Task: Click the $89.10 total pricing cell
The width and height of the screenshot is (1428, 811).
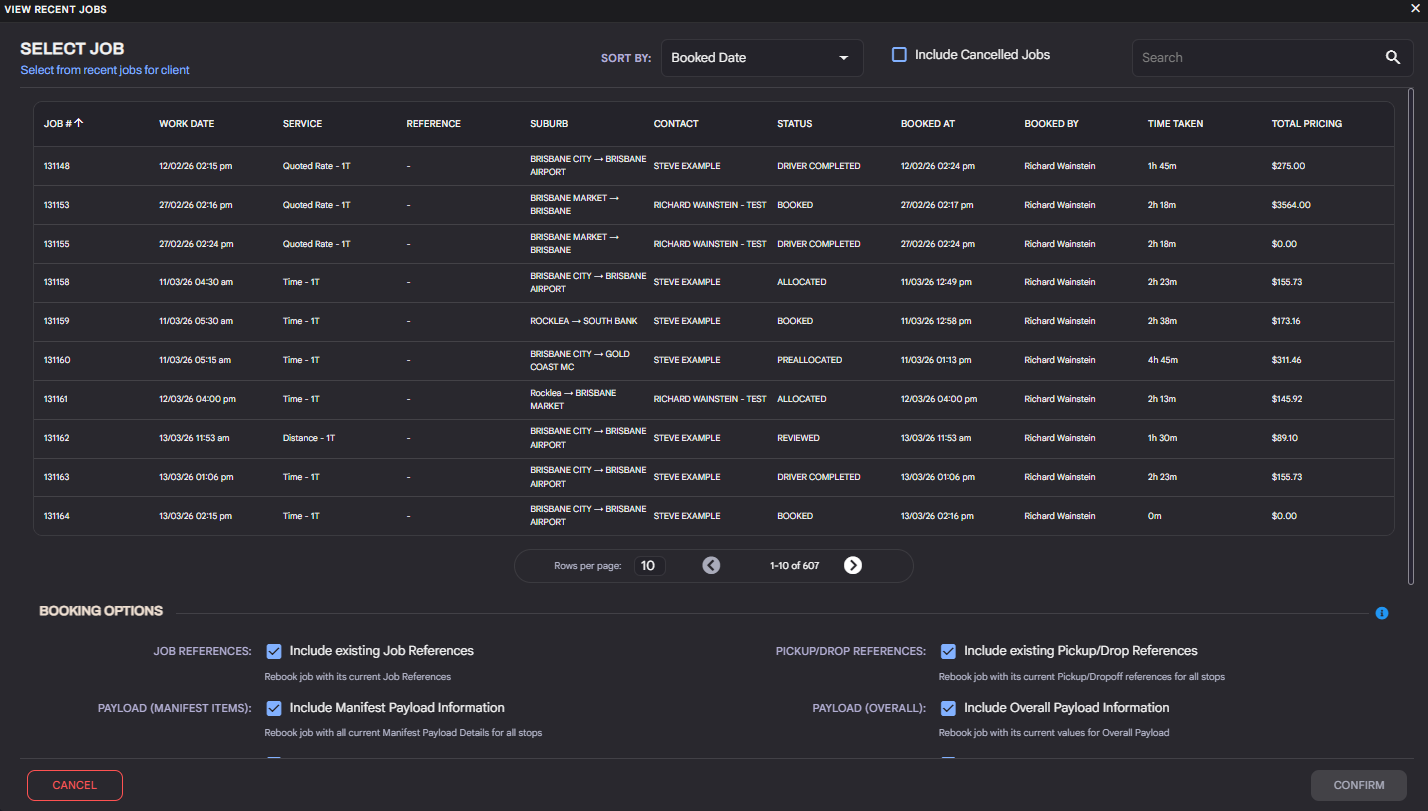Action: [1285, 438]
